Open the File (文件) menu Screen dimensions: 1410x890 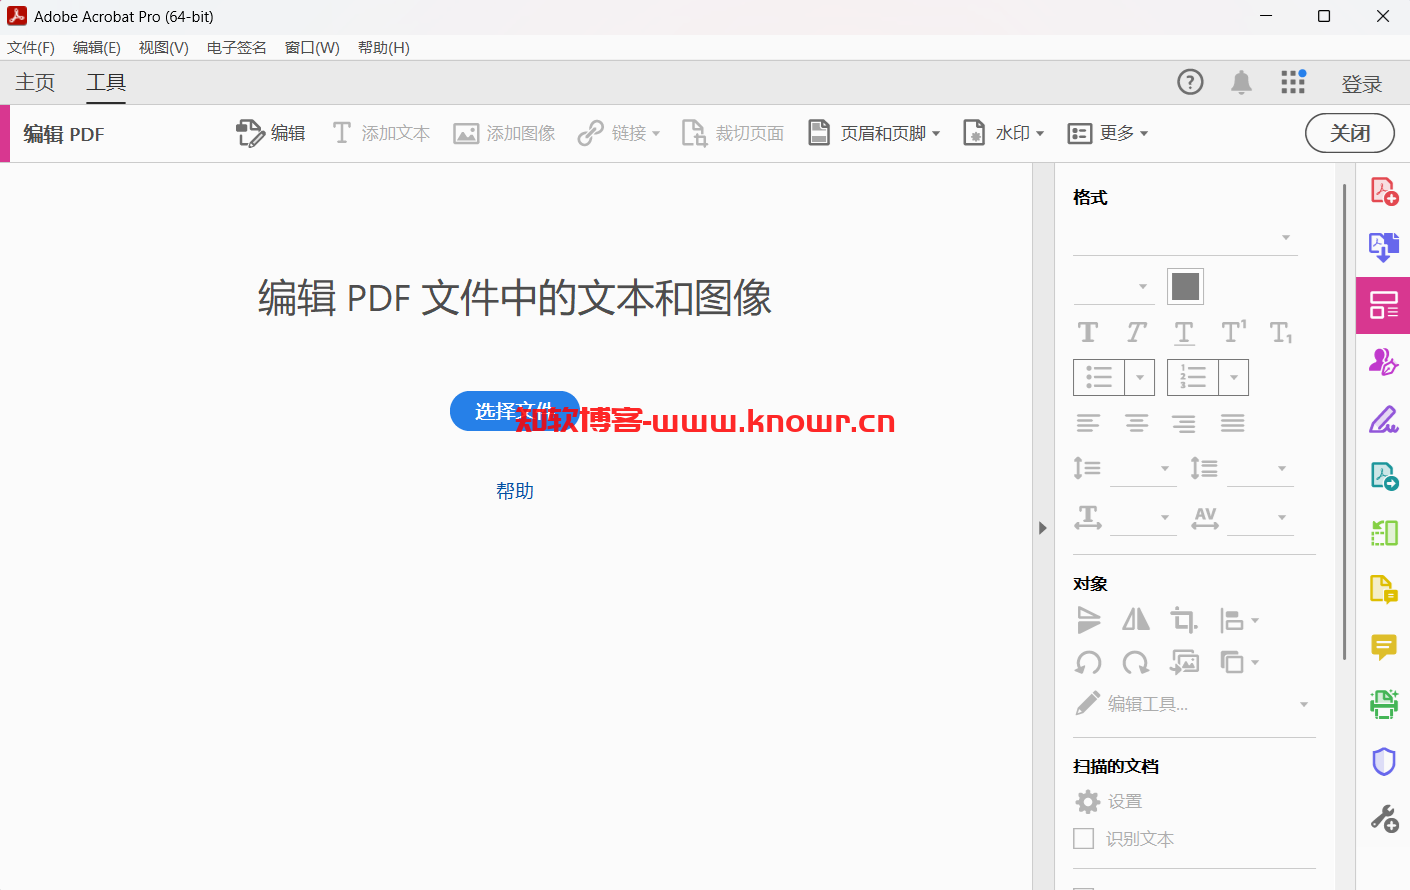[x=31, y=48]
